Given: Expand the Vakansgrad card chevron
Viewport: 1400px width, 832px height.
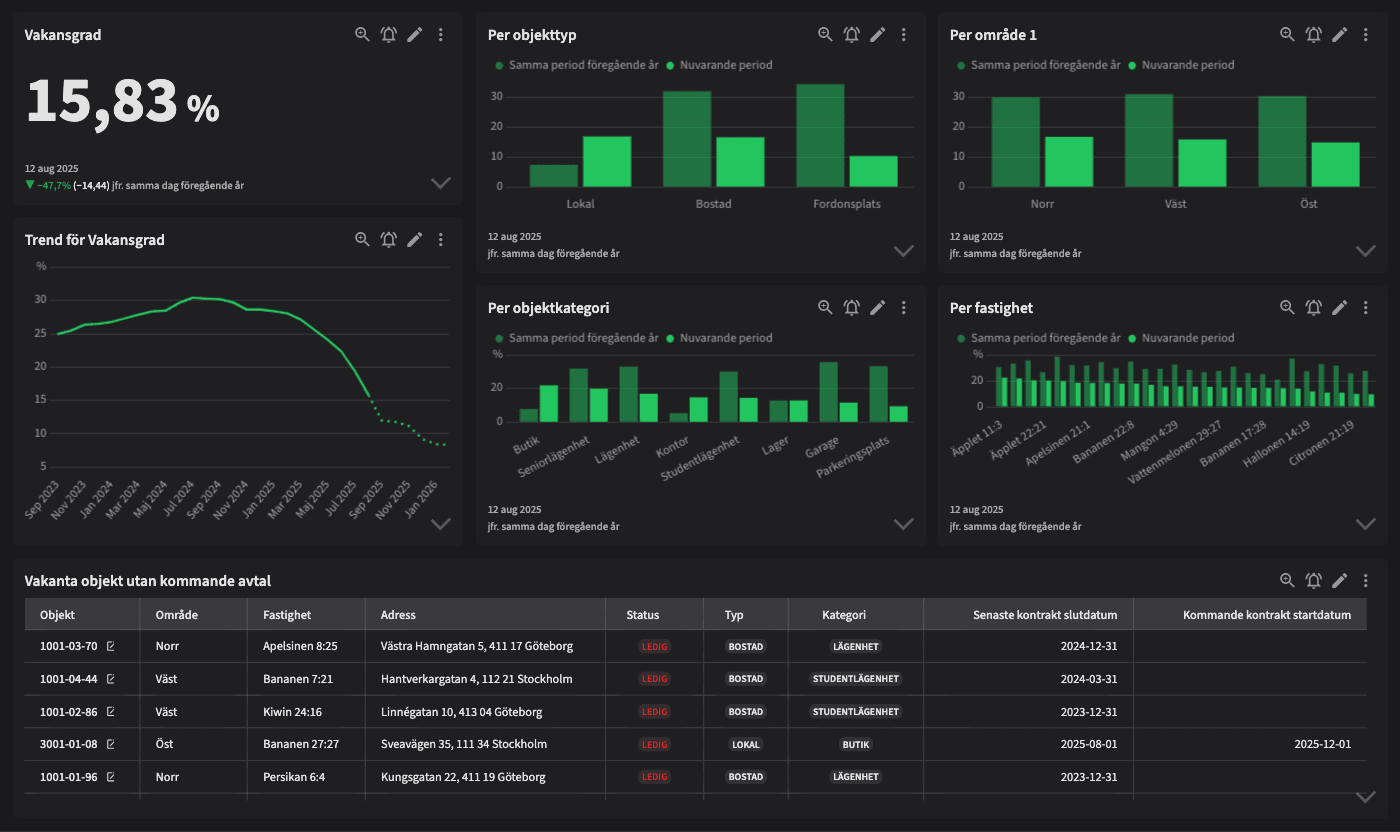Looking at the screenshot, I should (x=441, y=183).
